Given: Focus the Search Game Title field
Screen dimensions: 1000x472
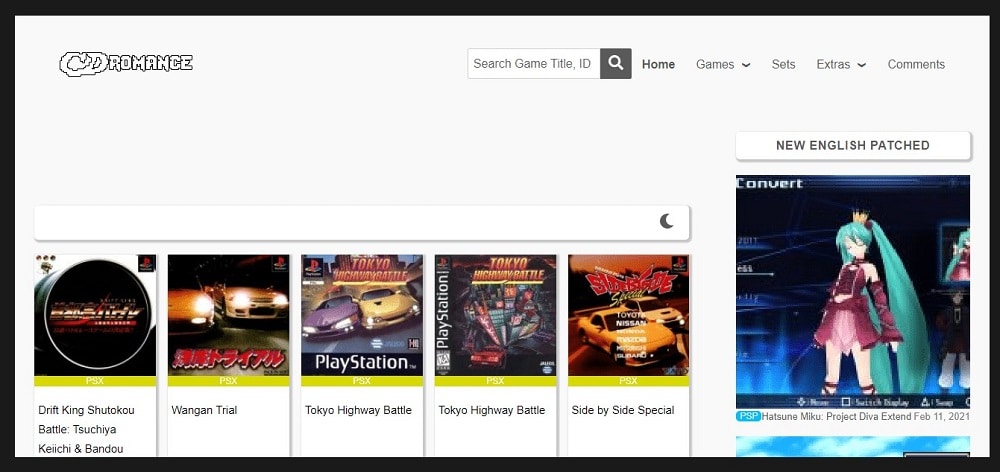Looking at the screenshot, I should (x=534, y=63).
